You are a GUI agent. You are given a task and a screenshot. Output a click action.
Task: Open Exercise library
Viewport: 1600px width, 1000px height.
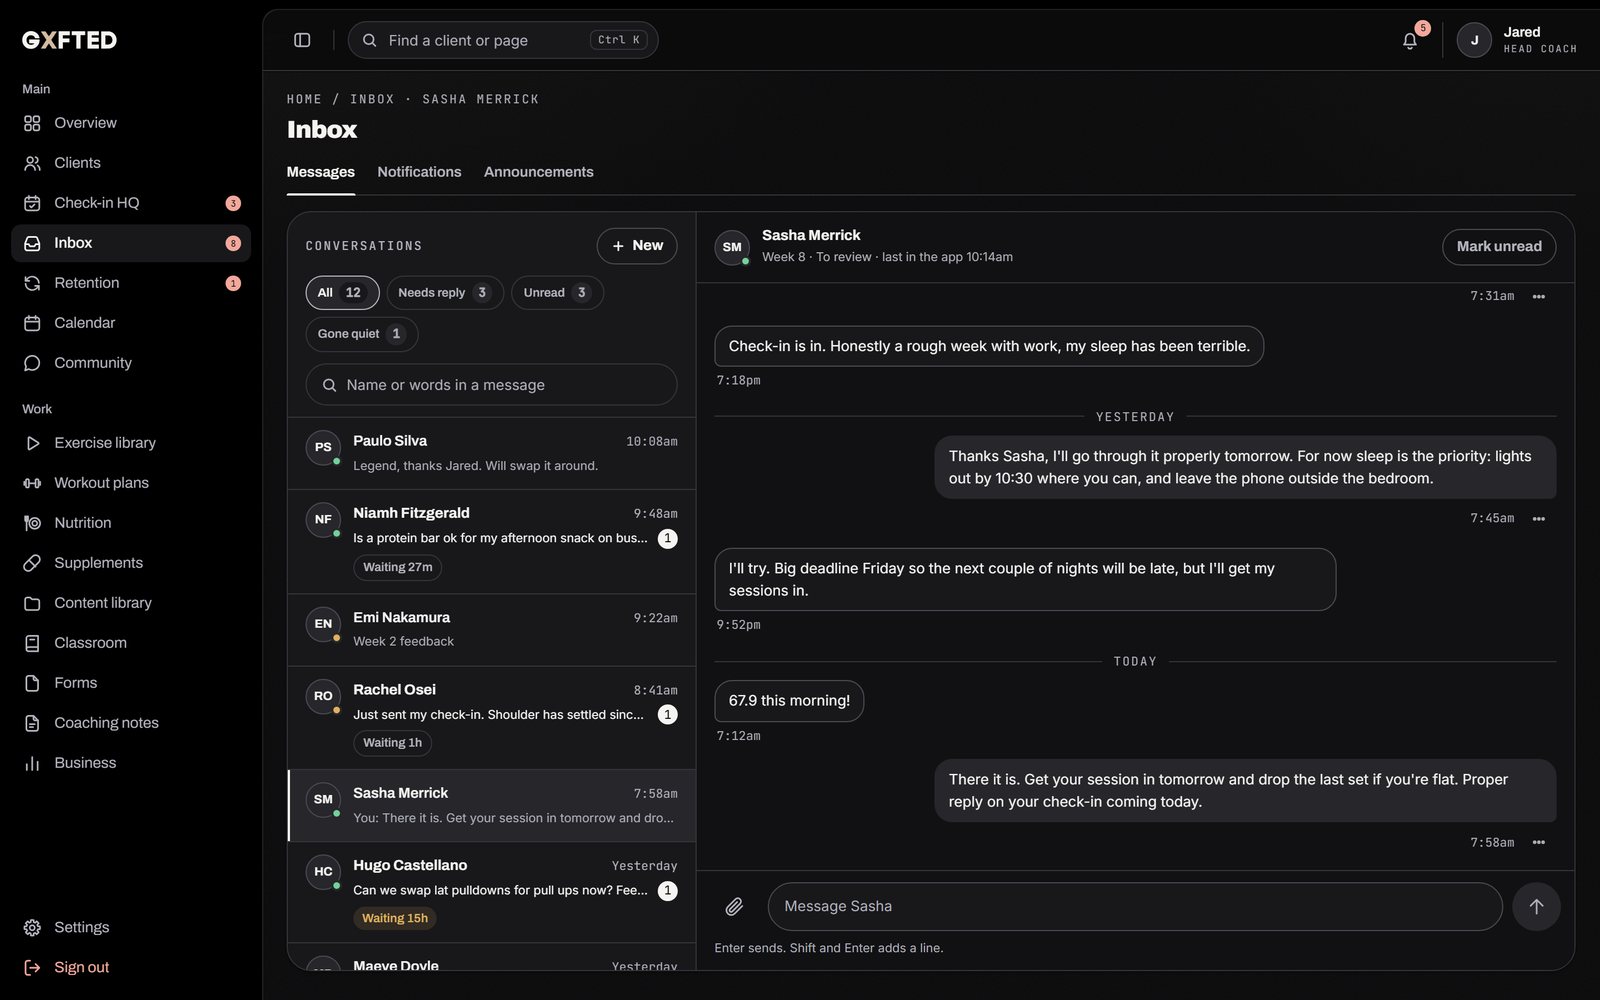coord(131,443)
